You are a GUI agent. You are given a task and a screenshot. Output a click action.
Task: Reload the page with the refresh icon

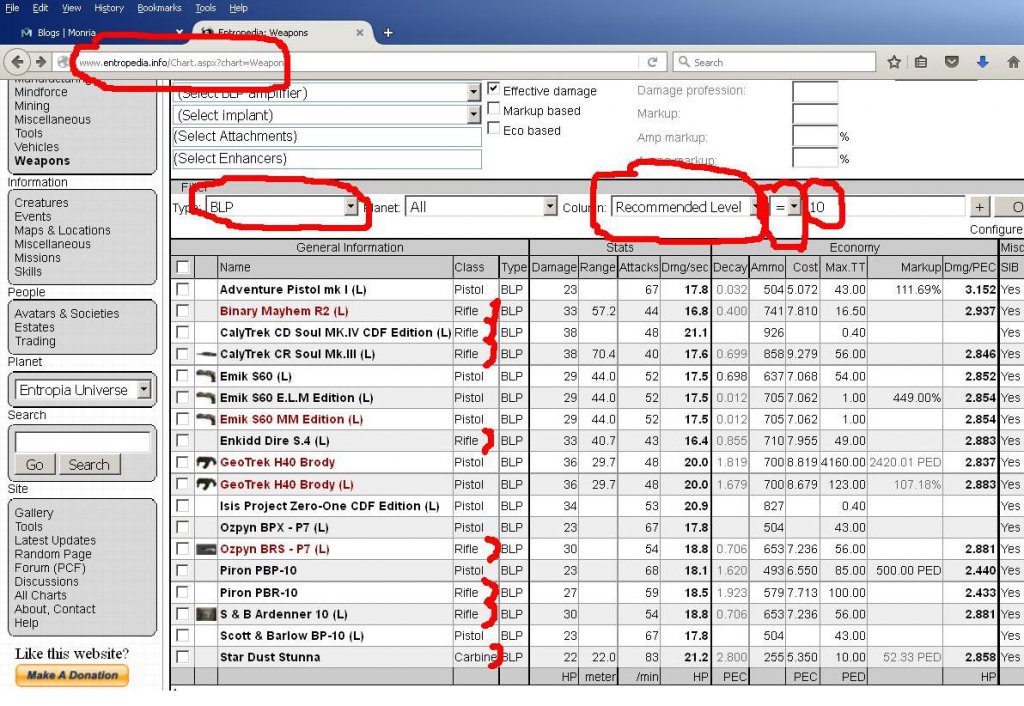(x=652, y=62)
